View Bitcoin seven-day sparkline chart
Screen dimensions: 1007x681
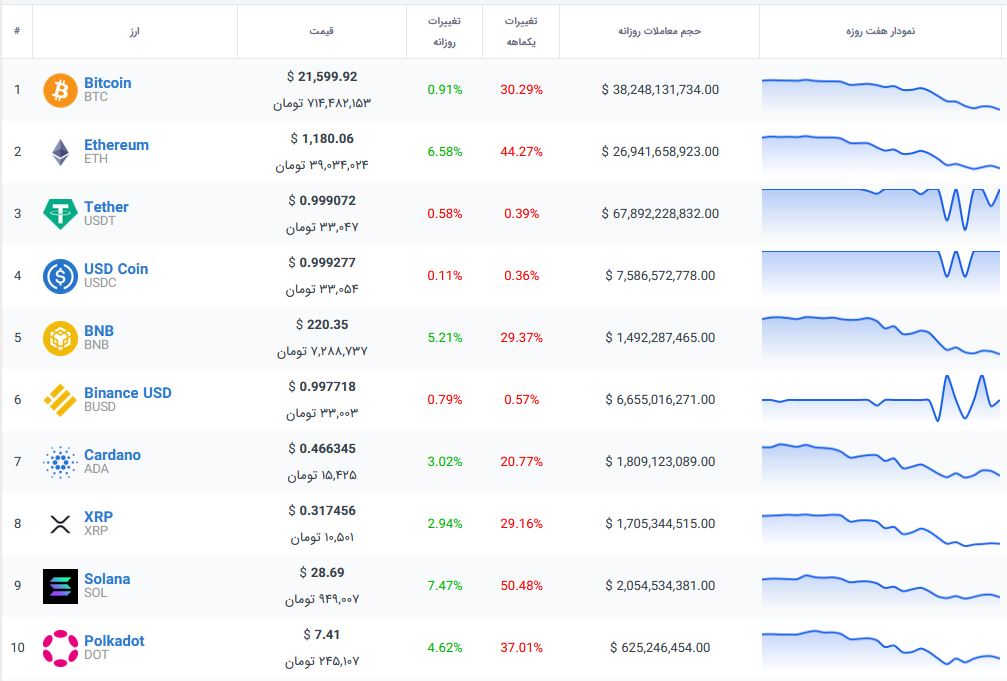(x=880, y=94)
